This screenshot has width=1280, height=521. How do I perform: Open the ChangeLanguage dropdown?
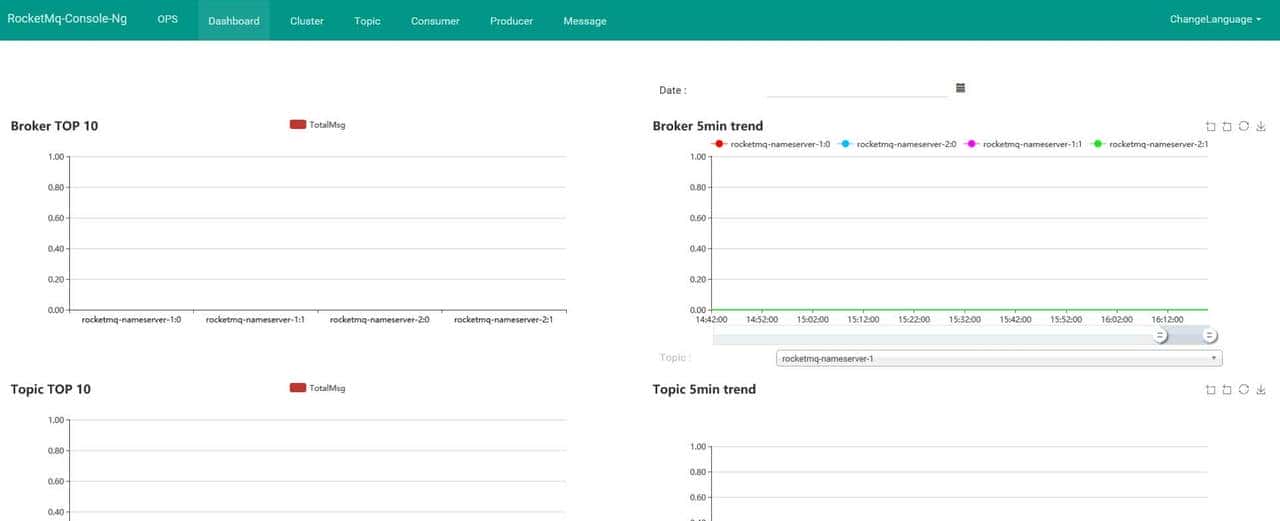pos(1215,20)
